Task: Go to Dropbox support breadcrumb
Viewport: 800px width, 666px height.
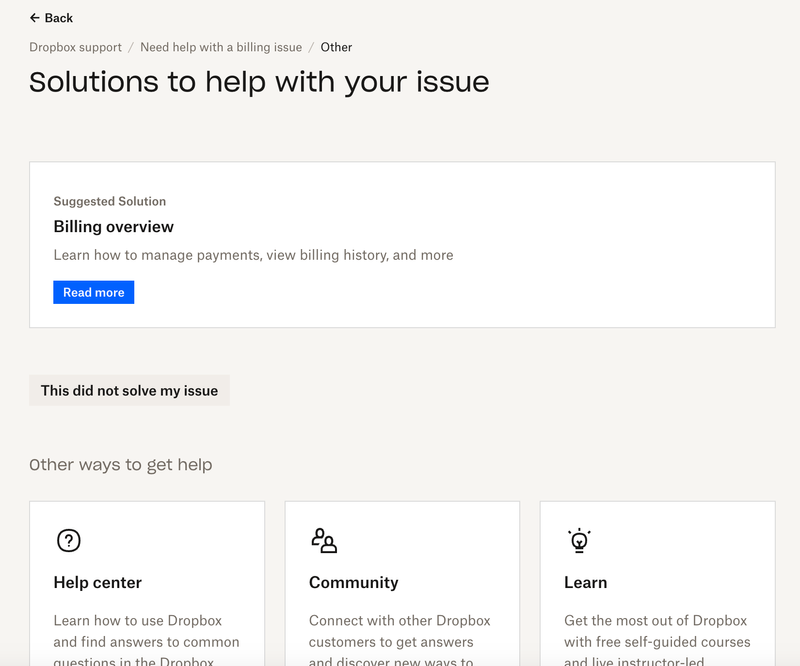Action: click(x=75, y=47)
